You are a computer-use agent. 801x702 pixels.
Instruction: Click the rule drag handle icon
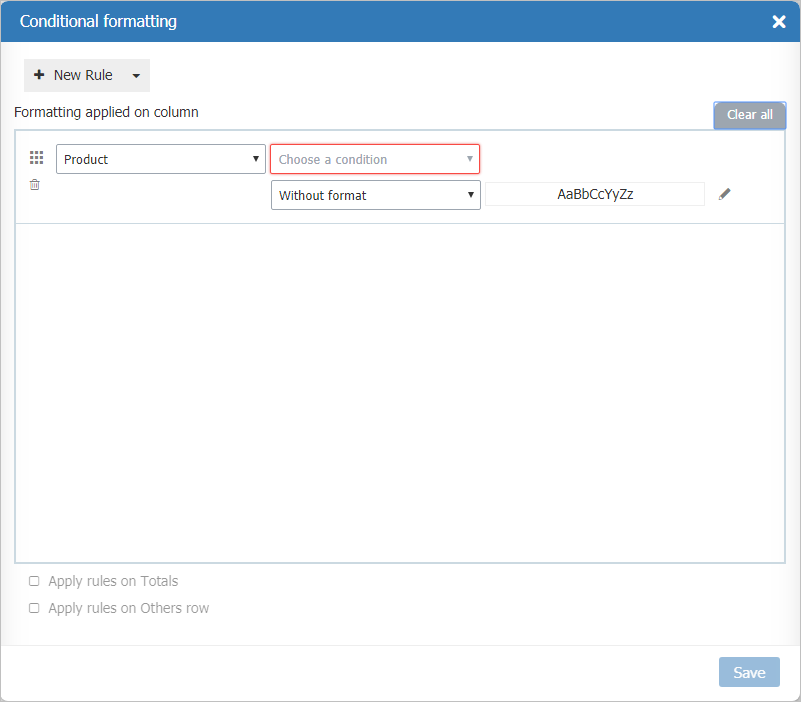tap(36, 157)
